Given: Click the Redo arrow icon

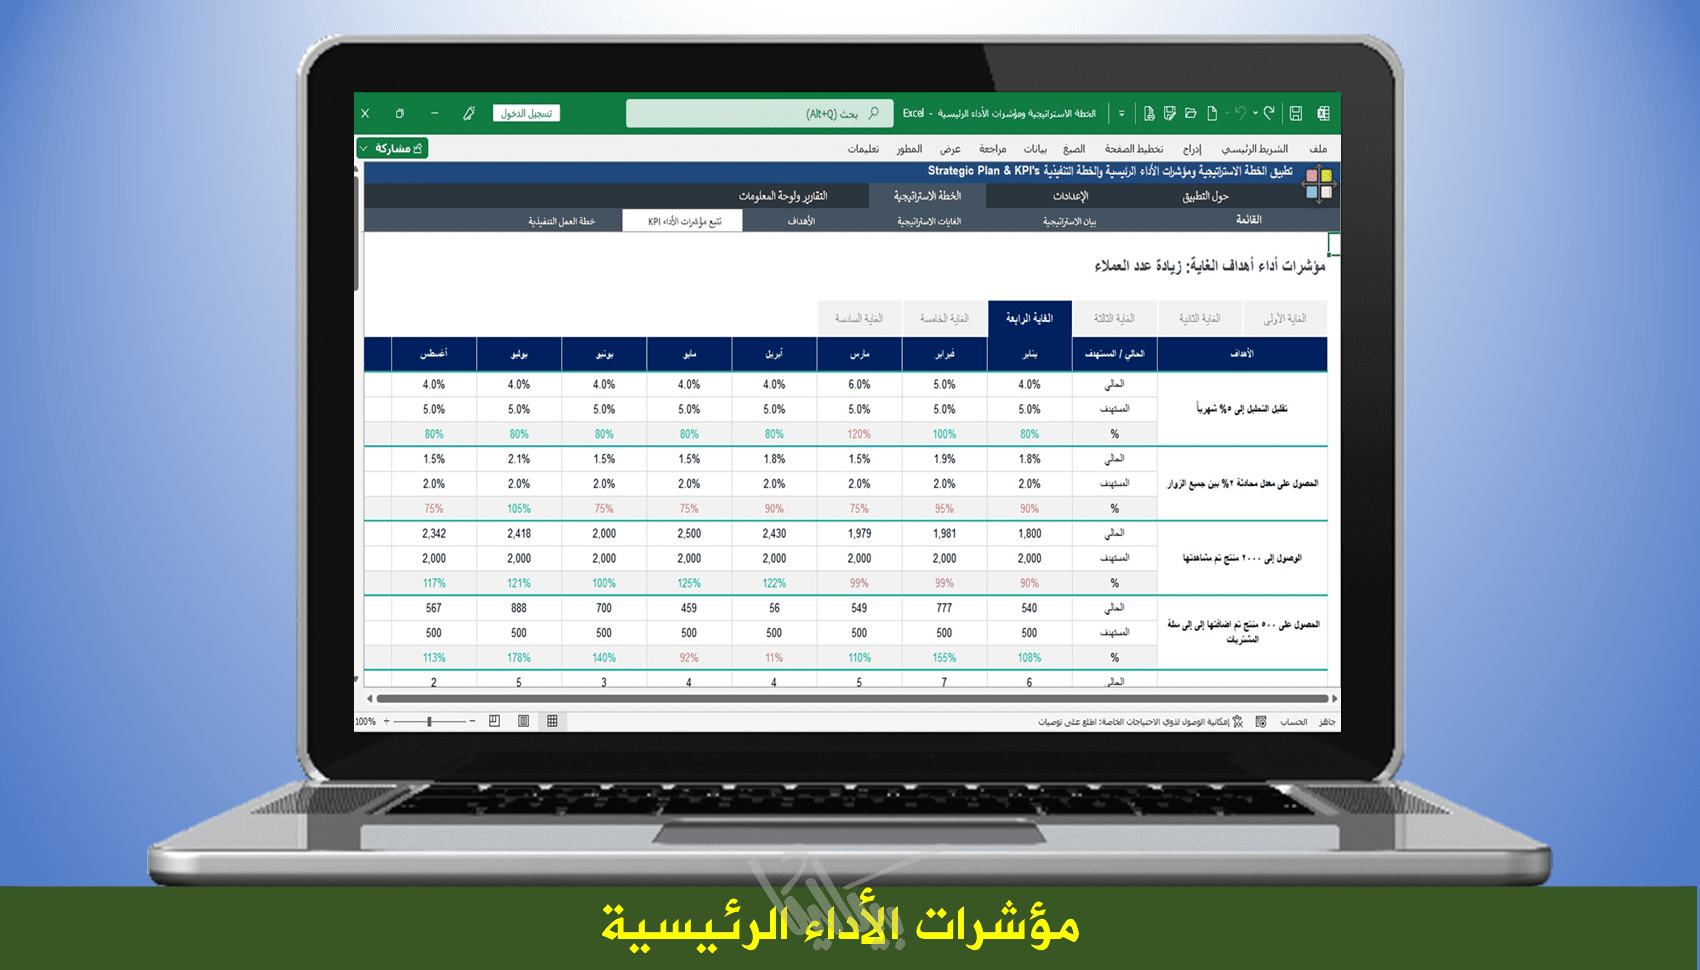Looking at the screenshot, I should pyautogui.click(x=1269, y=113).
